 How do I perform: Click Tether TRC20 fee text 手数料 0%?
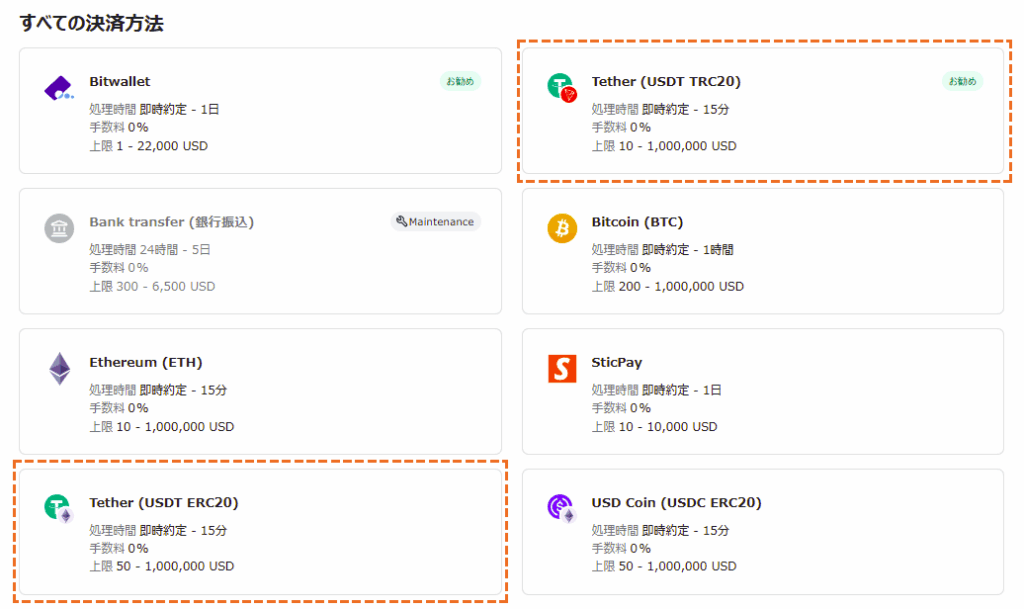621,127
